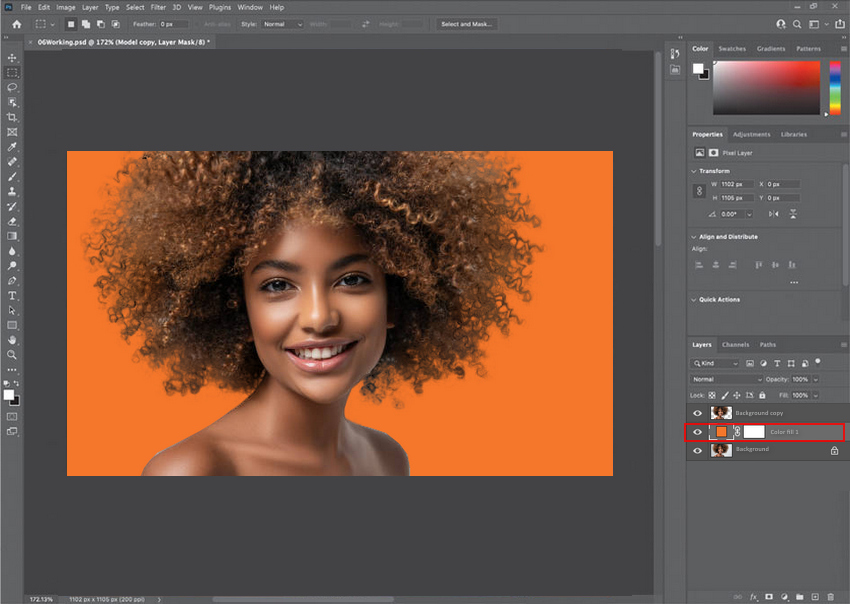This screenshot has height=604, width=850.
Task: Select the Gradient tool
Action: coord(12,236)
